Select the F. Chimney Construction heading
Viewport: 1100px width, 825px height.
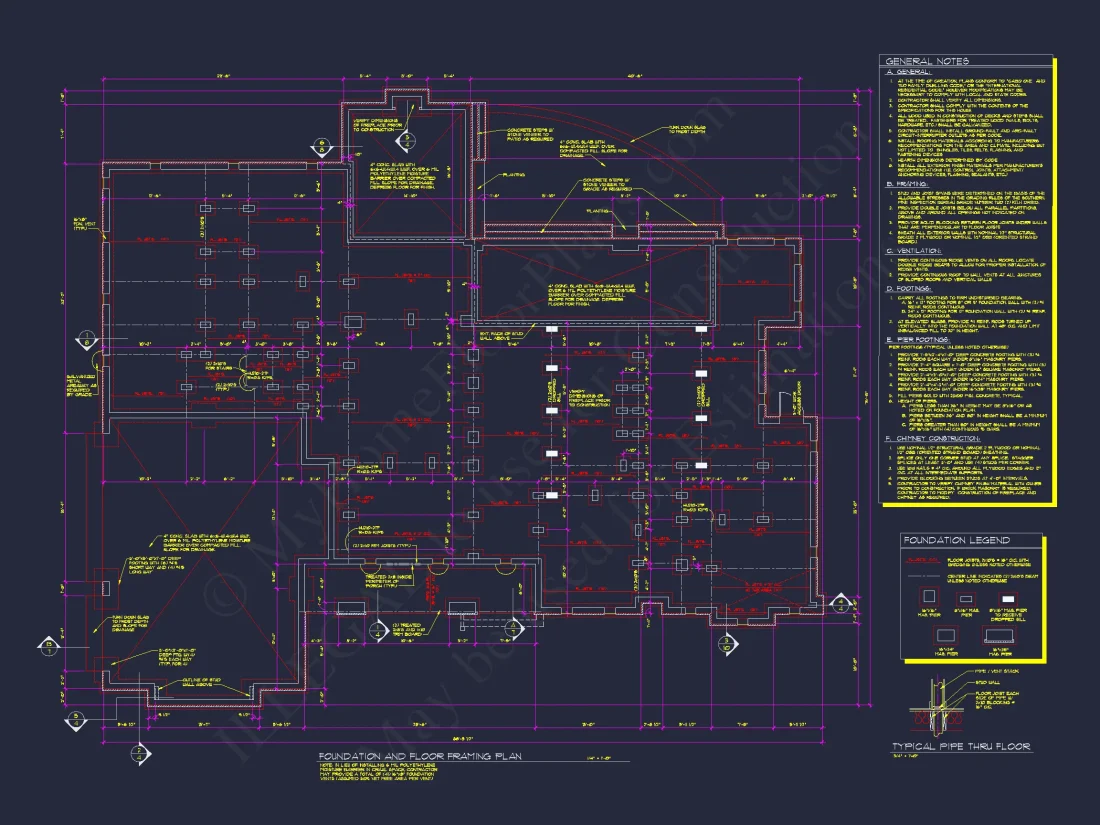(935, 438)
